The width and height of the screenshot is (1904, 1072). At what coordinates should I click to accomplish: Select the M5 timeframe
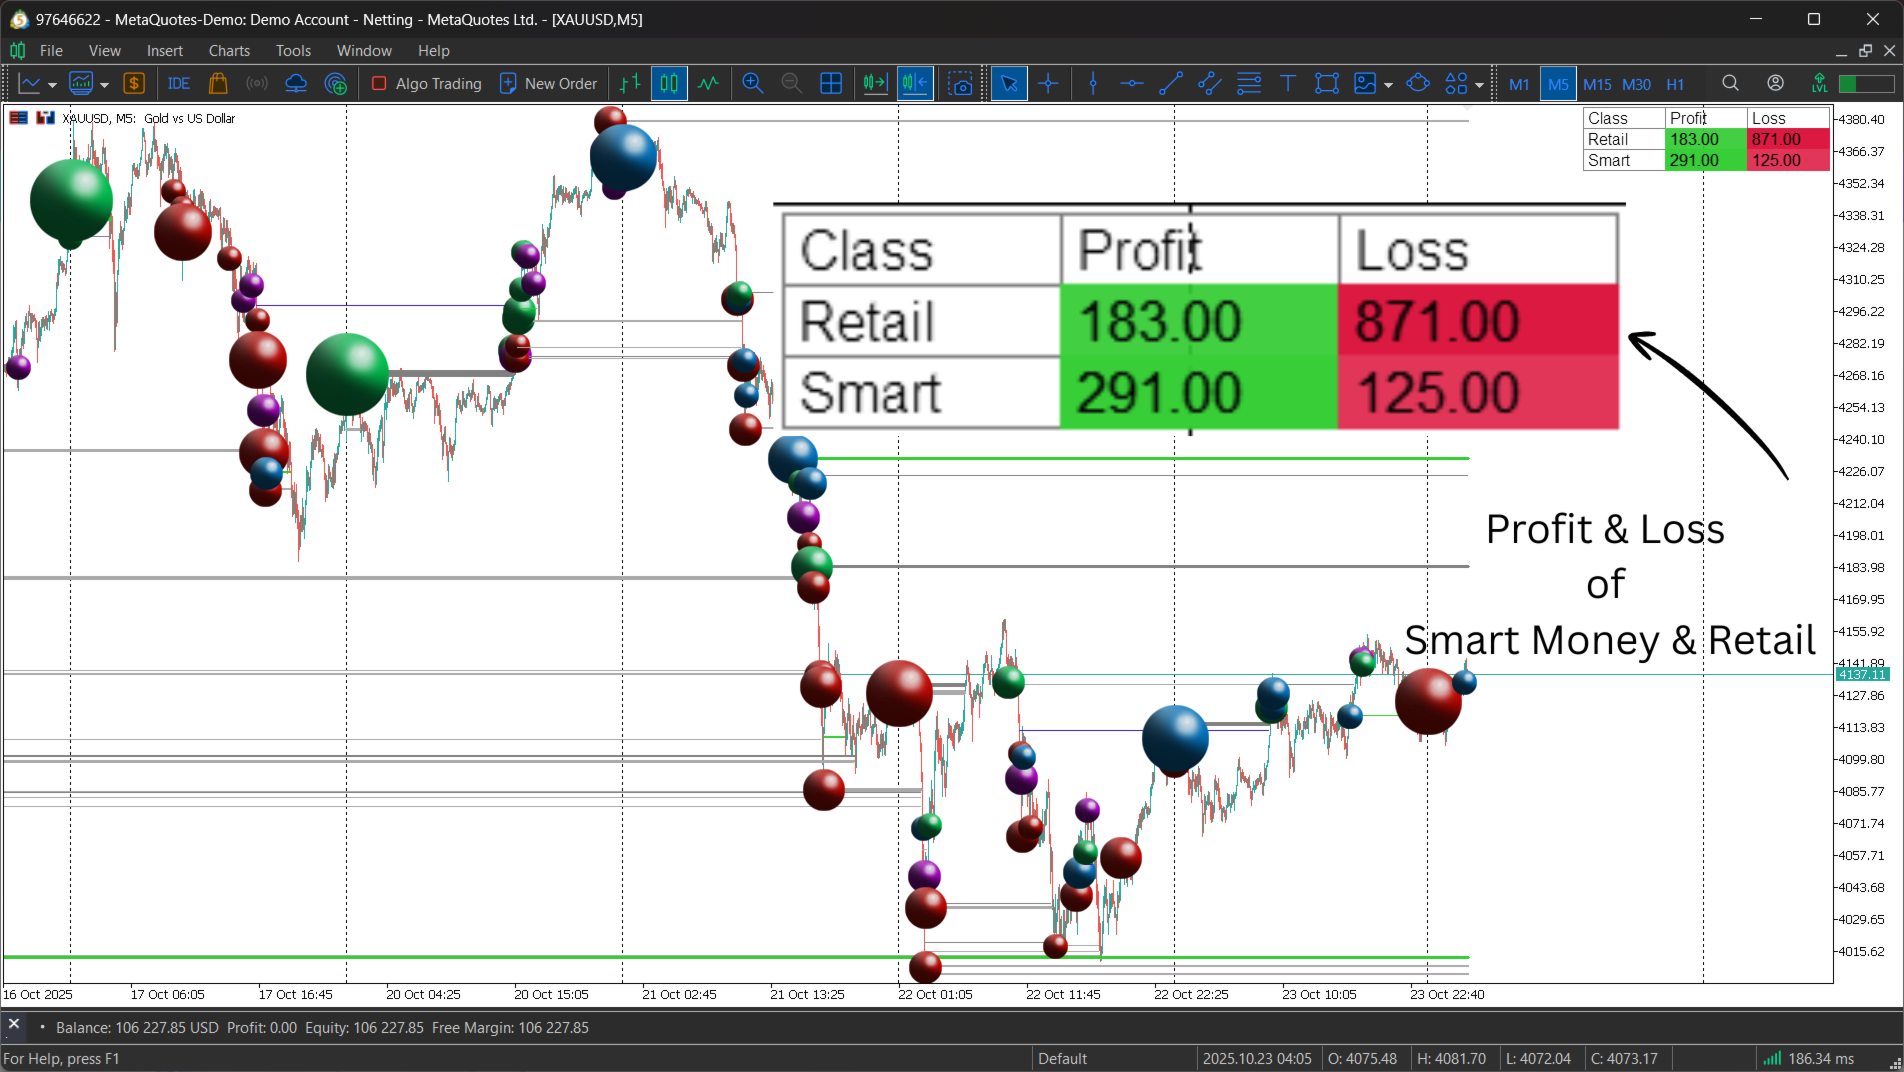coord(1558,84)
